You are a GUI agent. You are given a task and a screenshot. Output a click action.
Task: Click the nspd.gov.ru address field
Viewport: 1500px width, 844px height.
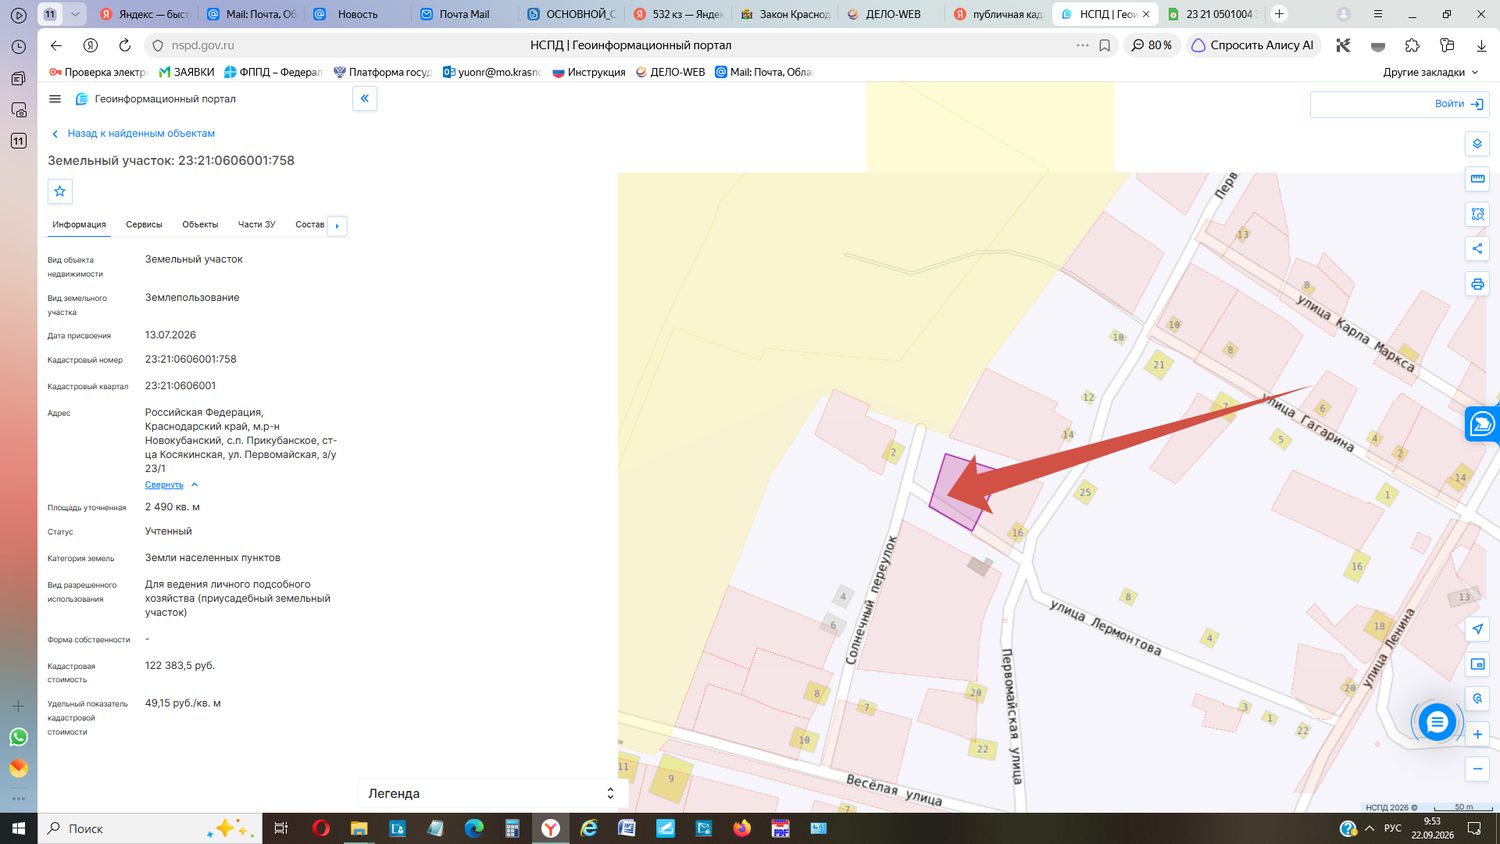203,45
